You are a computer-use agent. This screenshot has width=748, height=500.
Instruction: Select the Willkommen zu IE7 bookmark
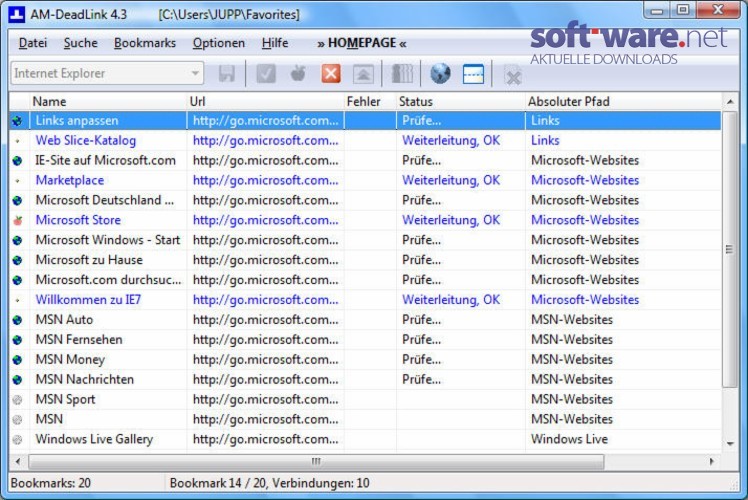click(x=88, y=300)
